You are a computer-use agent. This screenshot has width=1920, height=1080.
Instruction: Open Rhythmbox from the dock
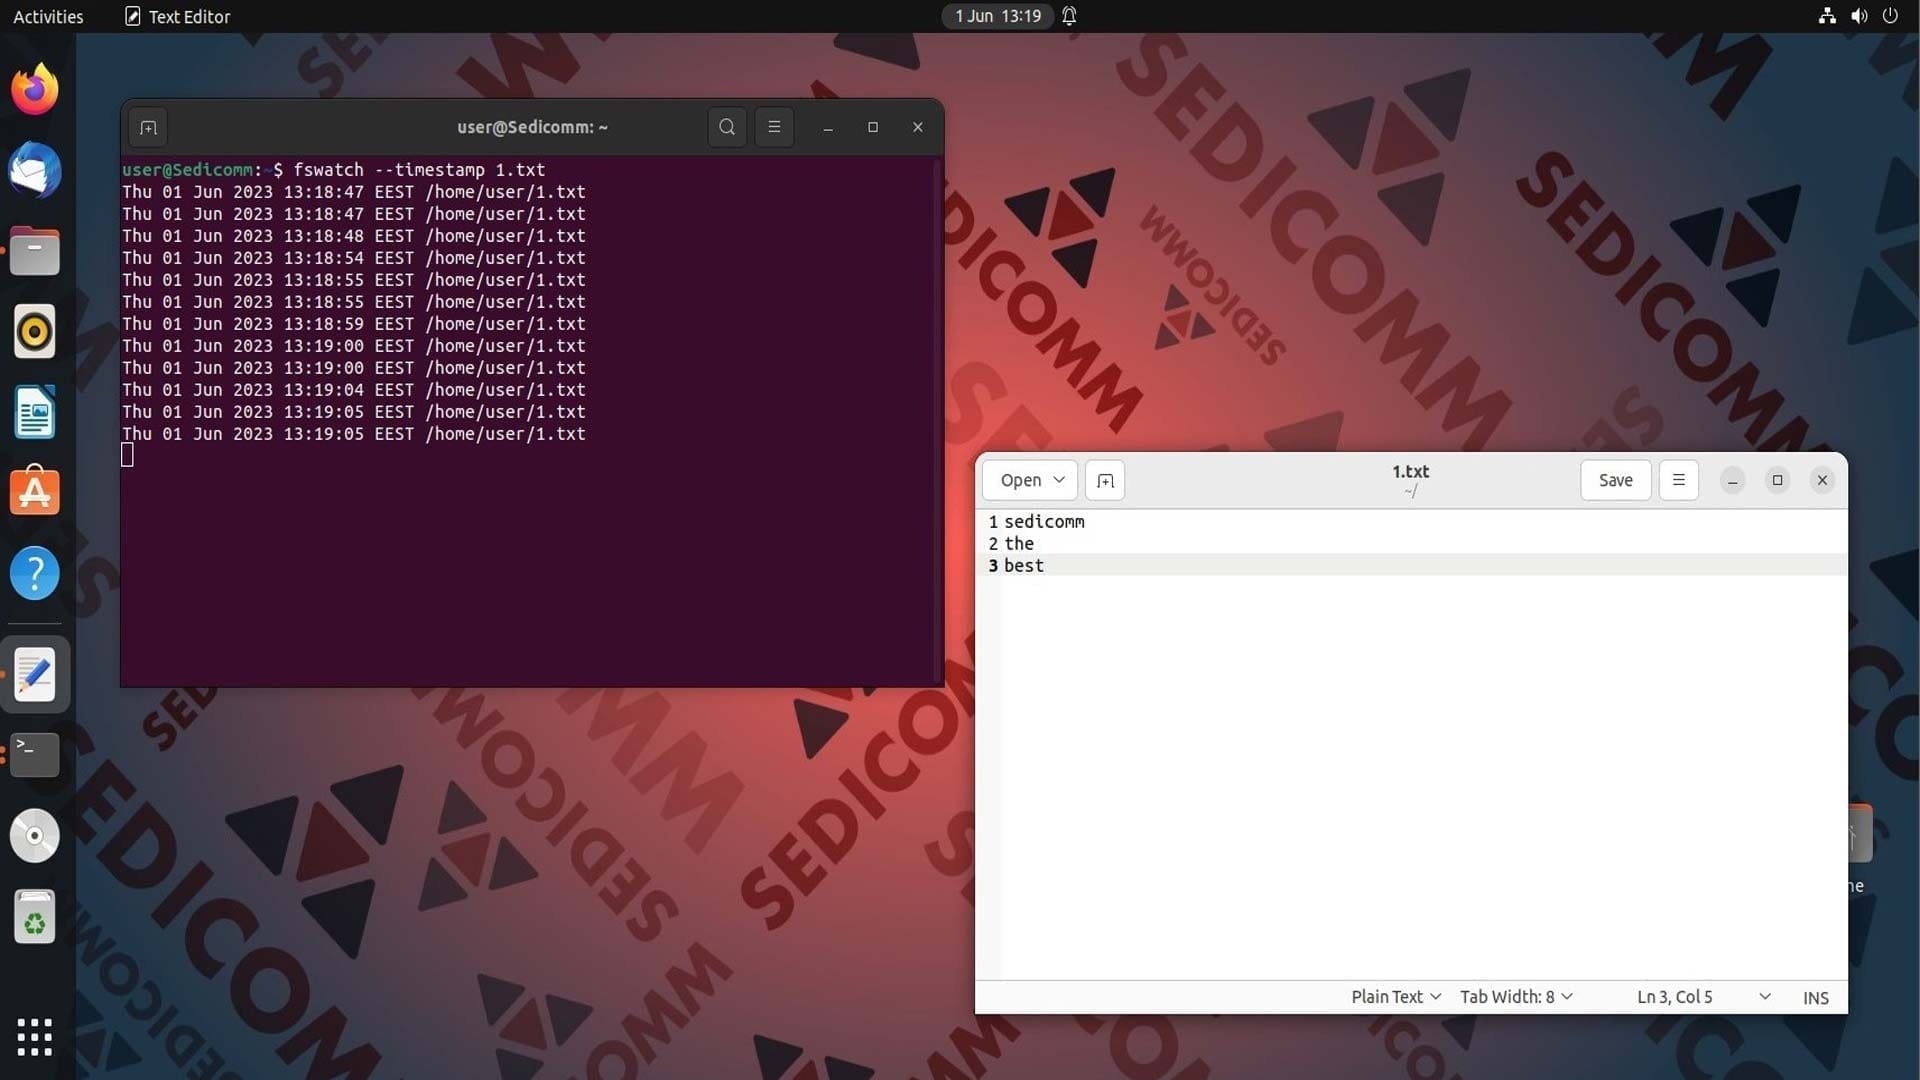click(35, 331)
